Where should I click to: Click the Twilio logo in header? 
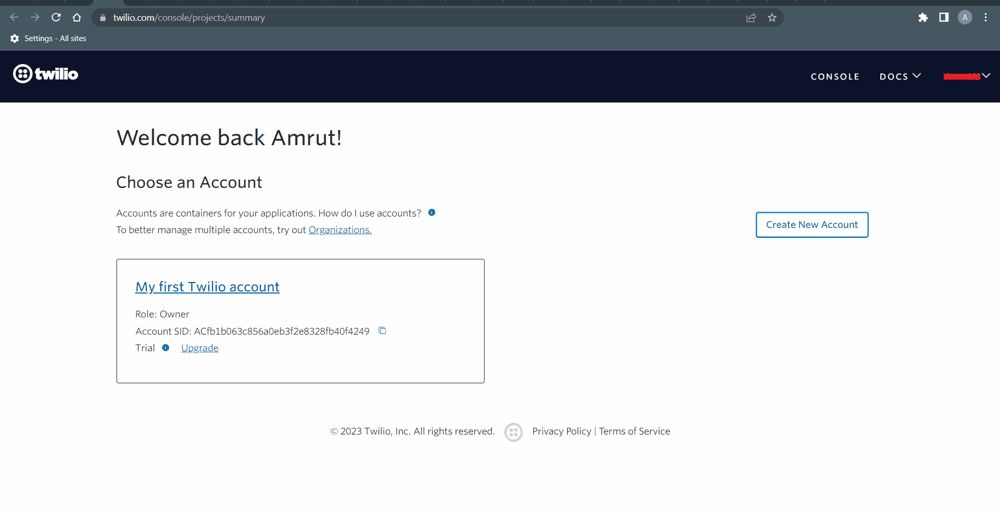pos(45,74)
